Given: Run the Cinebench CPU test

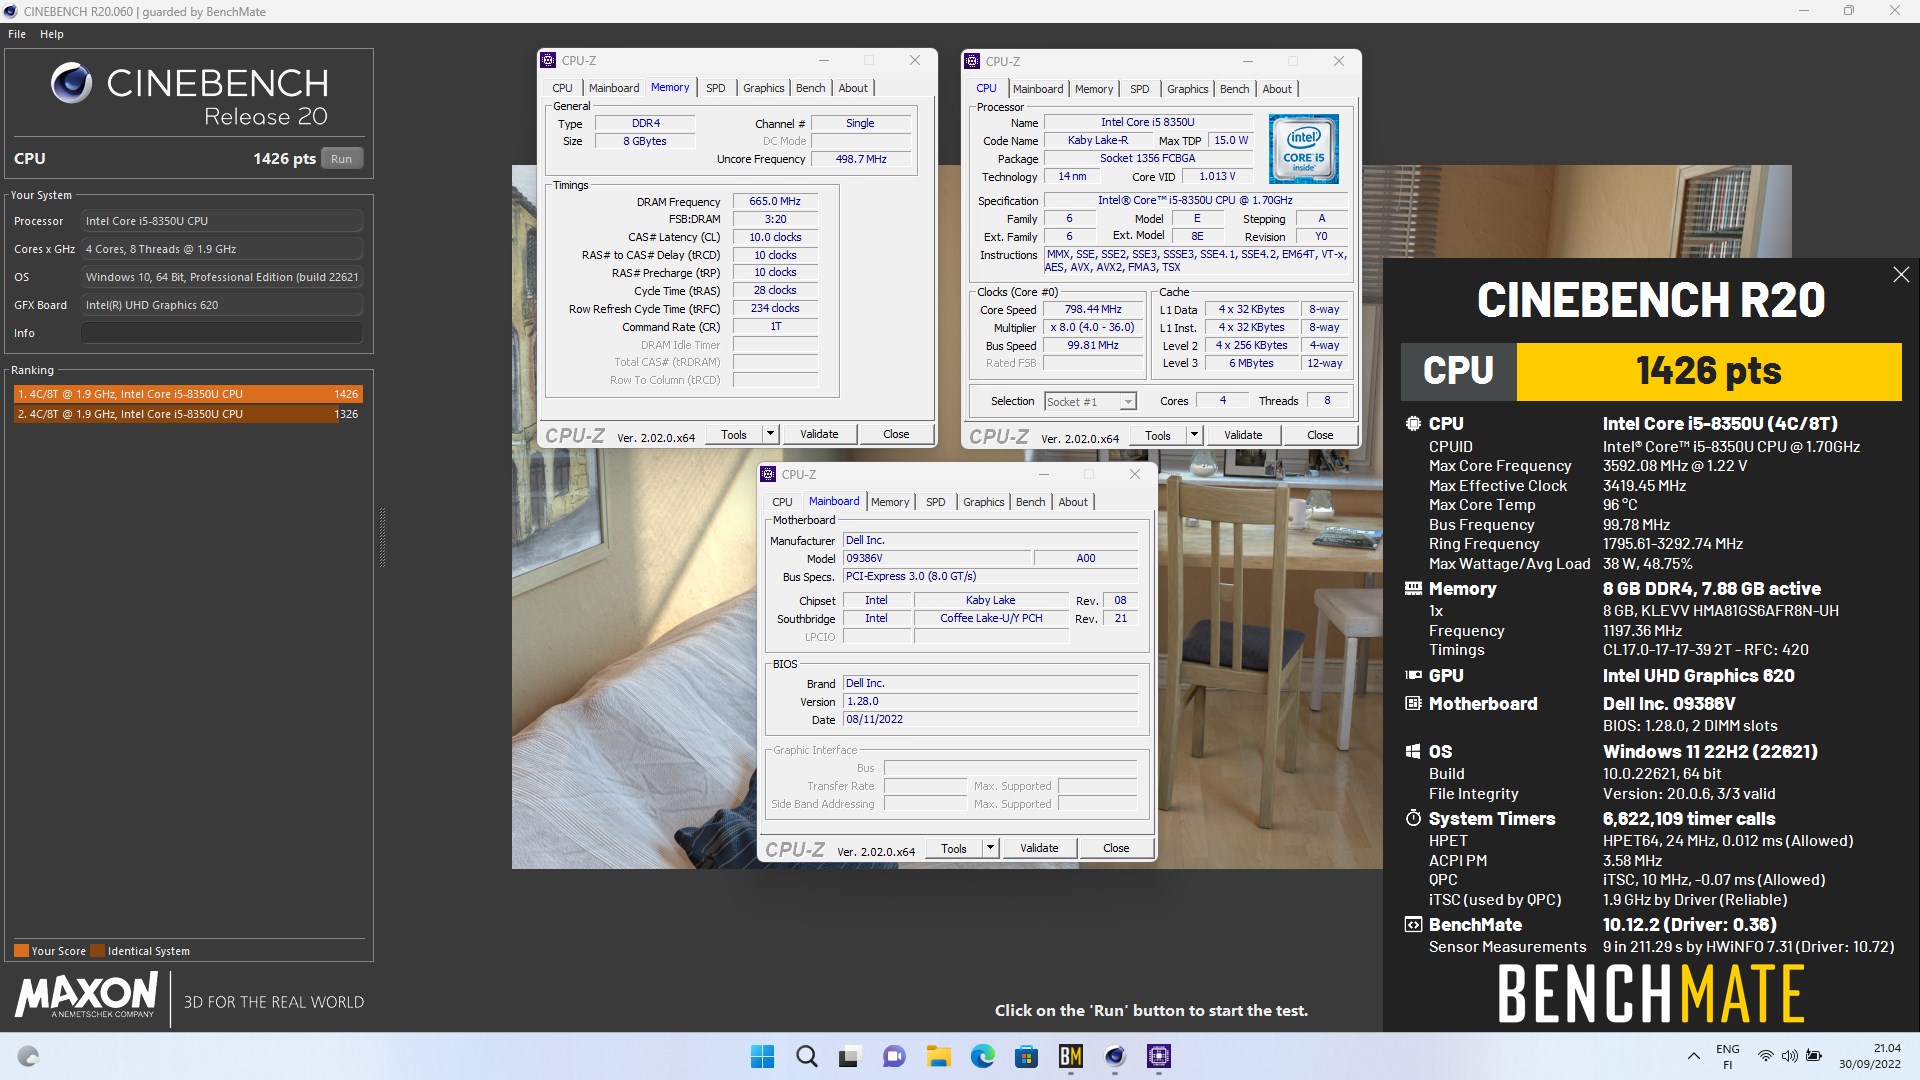Looking at the screenshot, I should [342, 159].
